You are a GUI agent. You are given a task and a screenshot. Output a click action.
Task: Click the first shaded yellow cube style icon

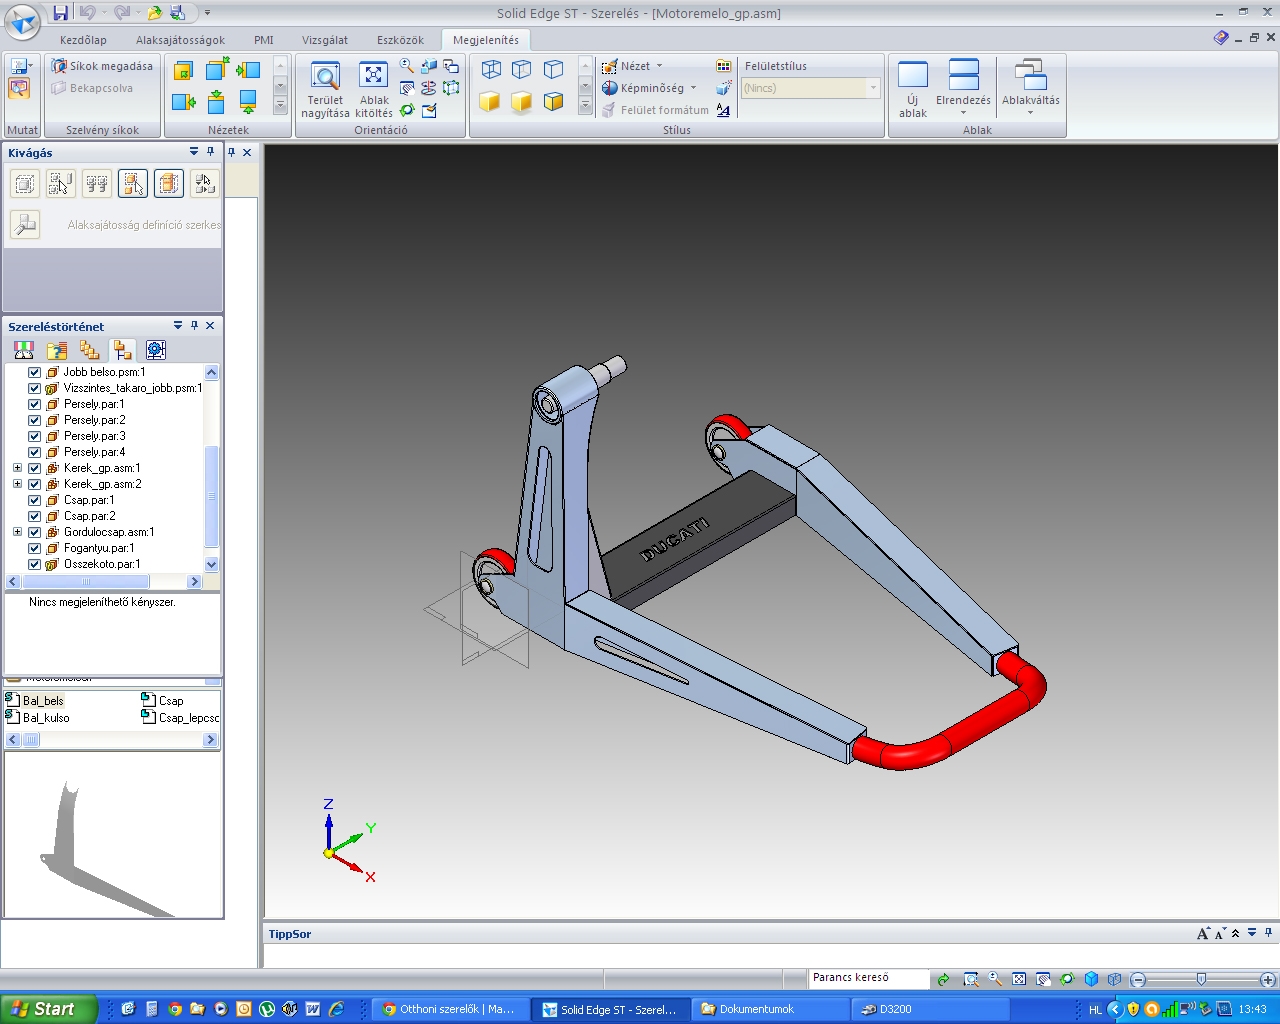point(490,101)
